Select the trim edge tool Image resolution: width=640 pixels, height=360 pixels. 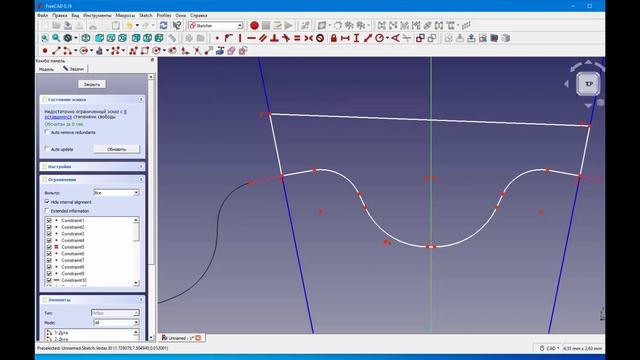pyautogui.click(x=197, y=51)
